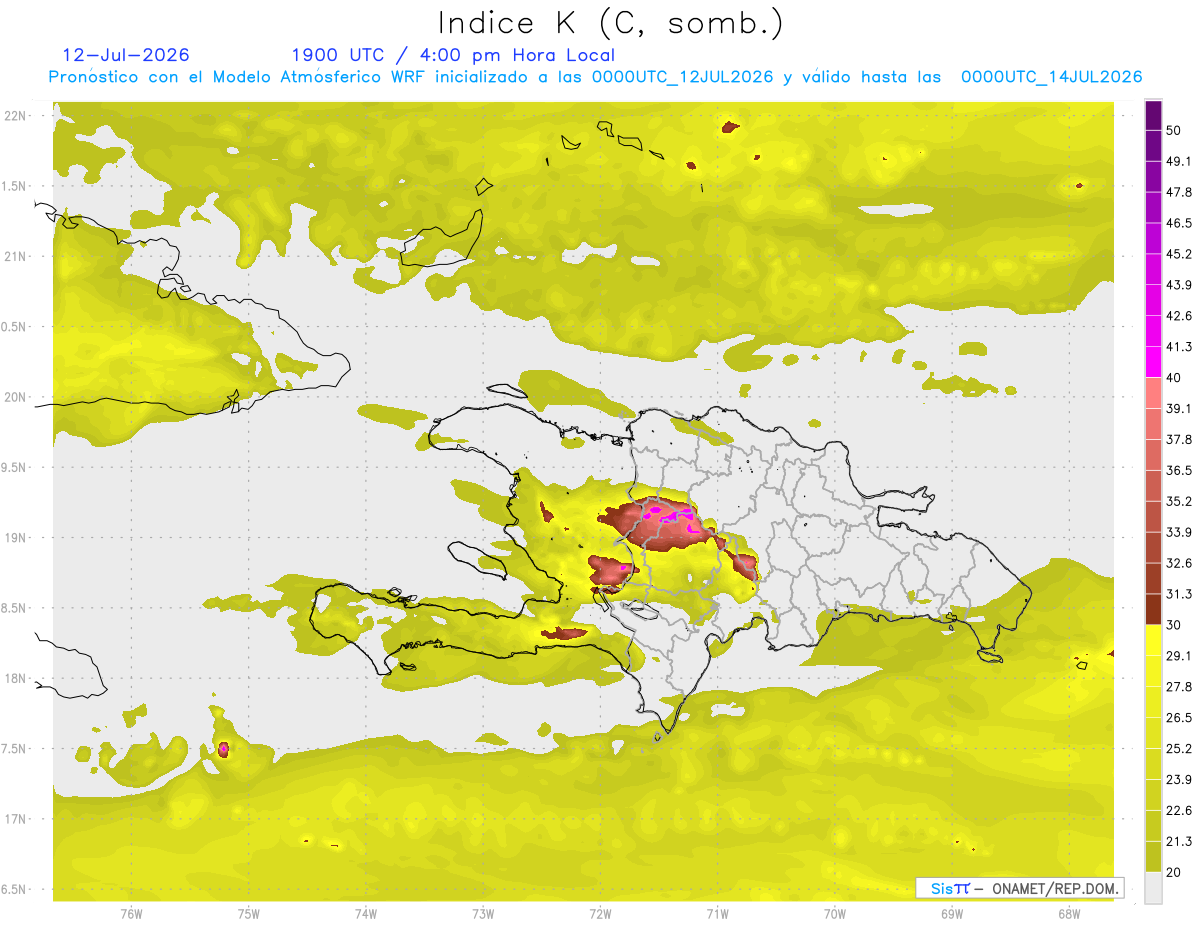Click the dark purple swatch above 50

[1153, 114]
